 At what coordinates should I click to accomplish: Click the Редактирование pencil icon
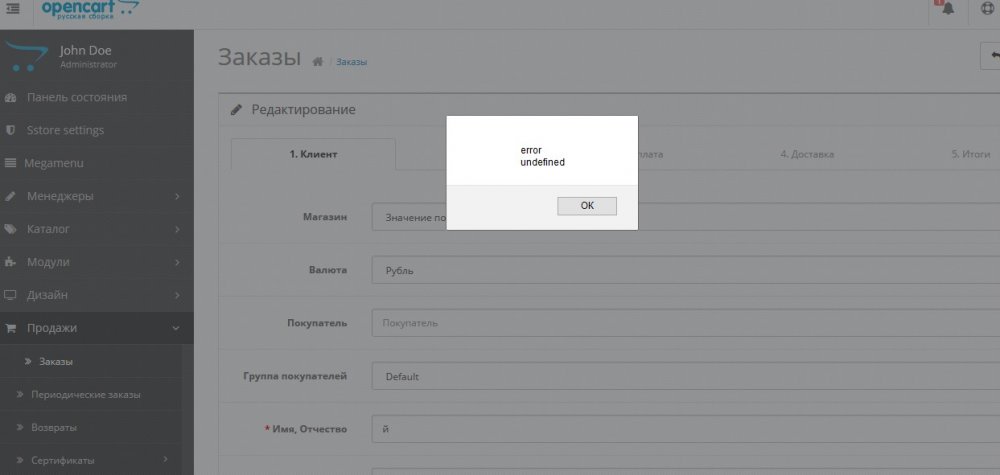pyautogui.click(x=237, y=110)
